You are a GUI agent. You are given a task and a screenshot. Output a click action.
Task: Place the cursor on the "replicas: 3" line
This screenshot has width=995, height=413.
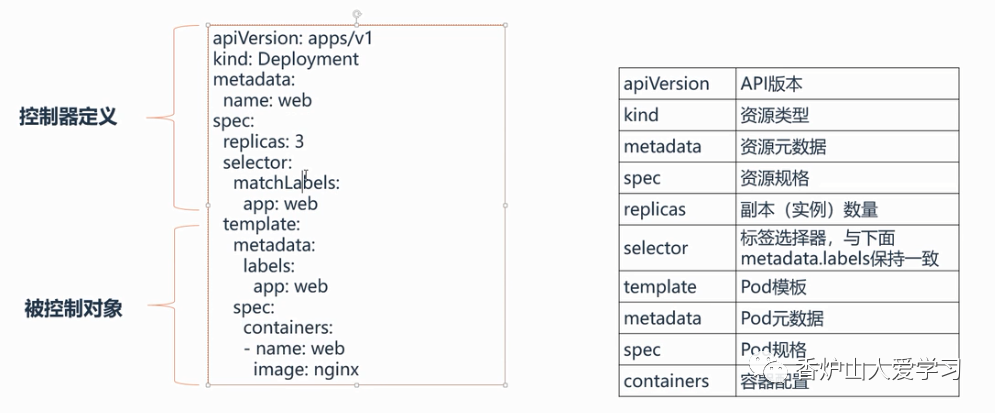[263, 141]
